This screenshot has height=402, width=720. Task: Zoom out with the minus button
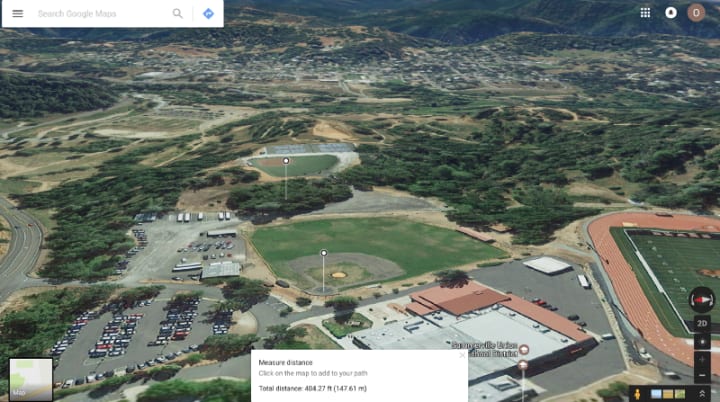pos(702,375)
